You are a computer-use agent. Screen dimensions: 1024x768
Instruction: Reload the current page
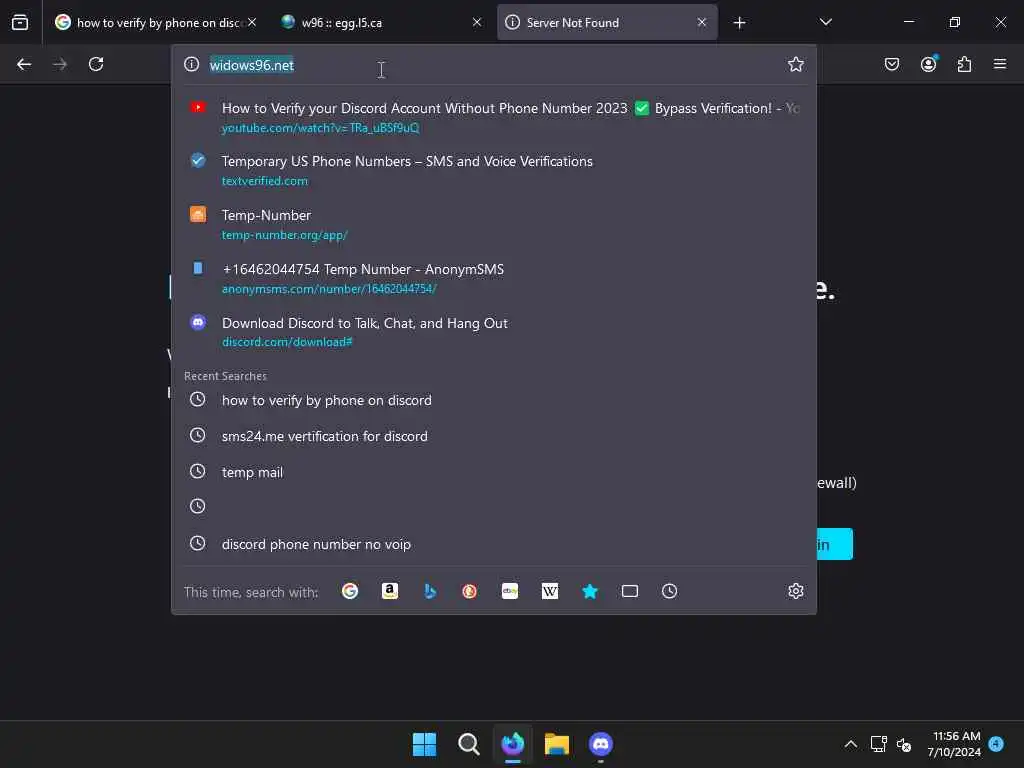[96, 64]
